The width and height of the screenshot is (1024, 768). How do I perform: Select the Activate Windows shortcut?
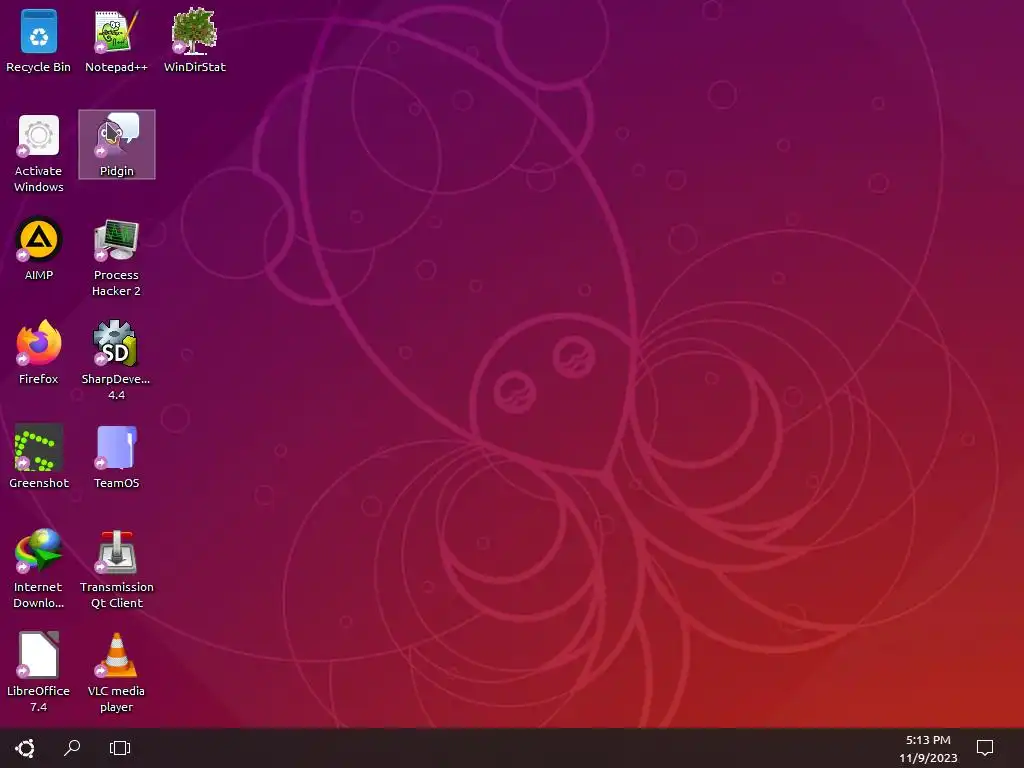39,153
